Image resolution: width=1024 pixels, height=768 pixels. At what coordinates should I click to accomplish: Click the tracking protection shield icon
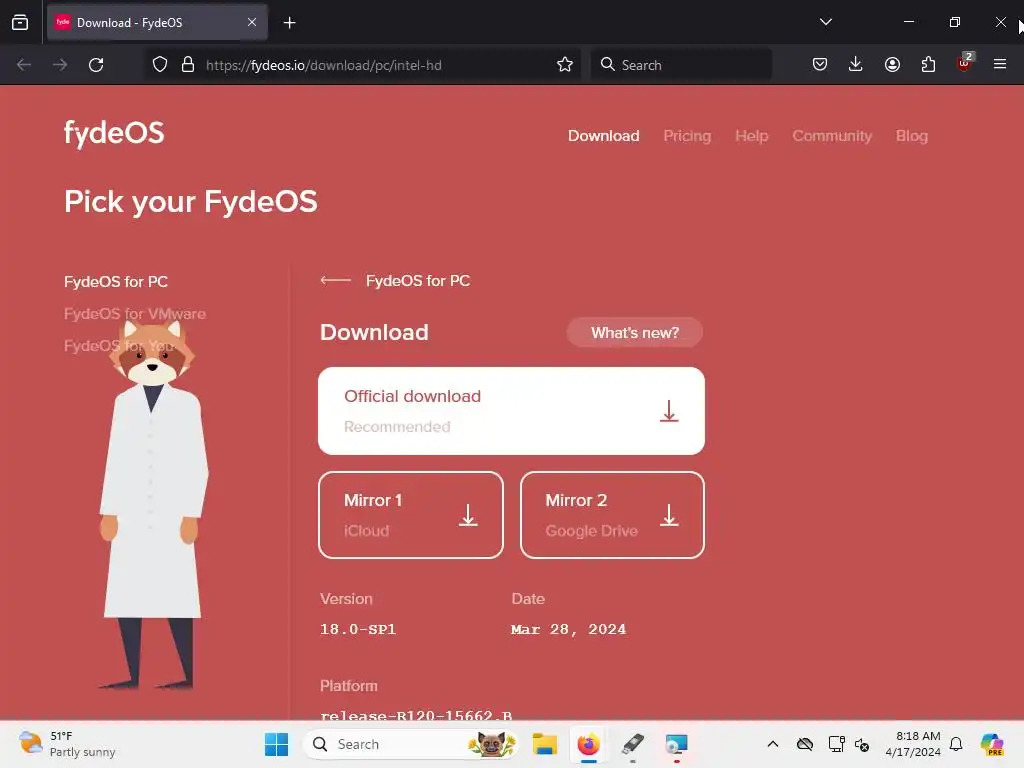pos(160,65)
